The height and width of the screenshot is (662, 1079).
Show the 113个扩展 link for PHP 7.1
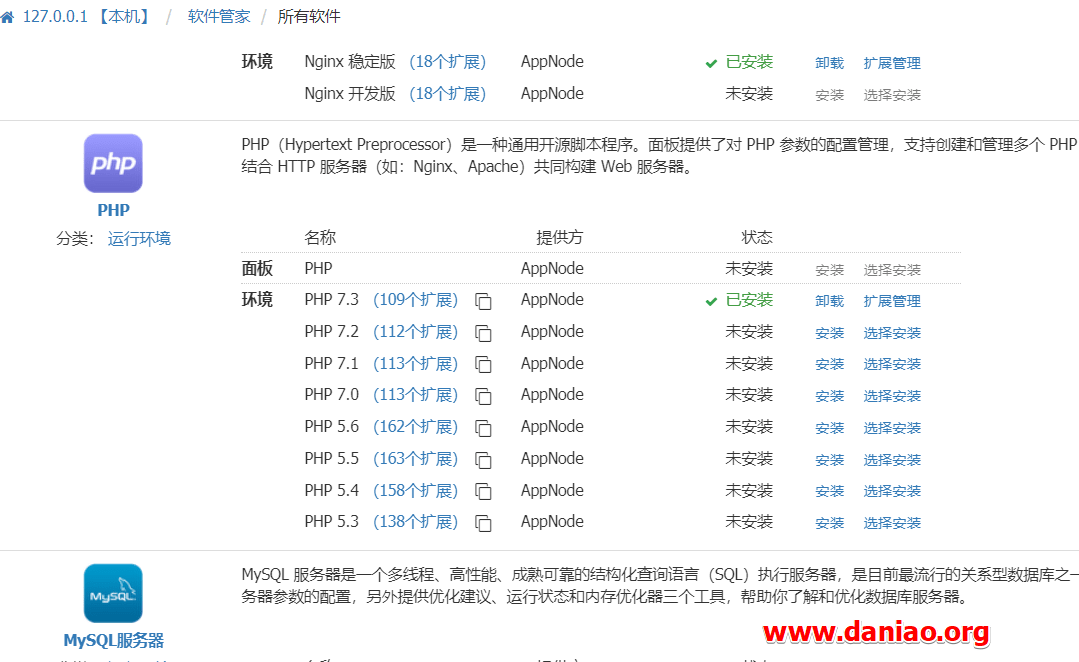coord(416,363)
